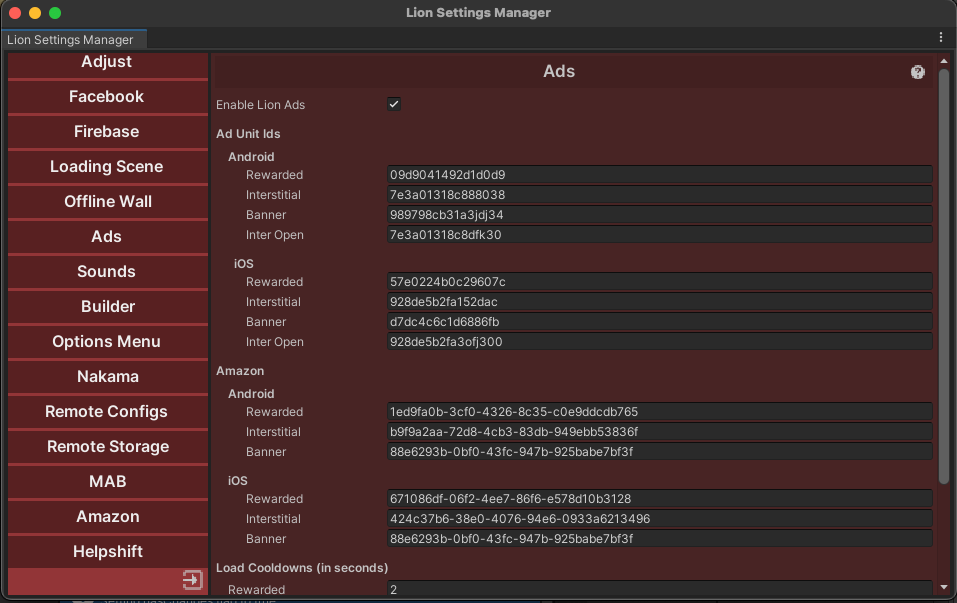Open the Facebook settings section
This screenshot has height=603, width=957.
click(107, 97)
